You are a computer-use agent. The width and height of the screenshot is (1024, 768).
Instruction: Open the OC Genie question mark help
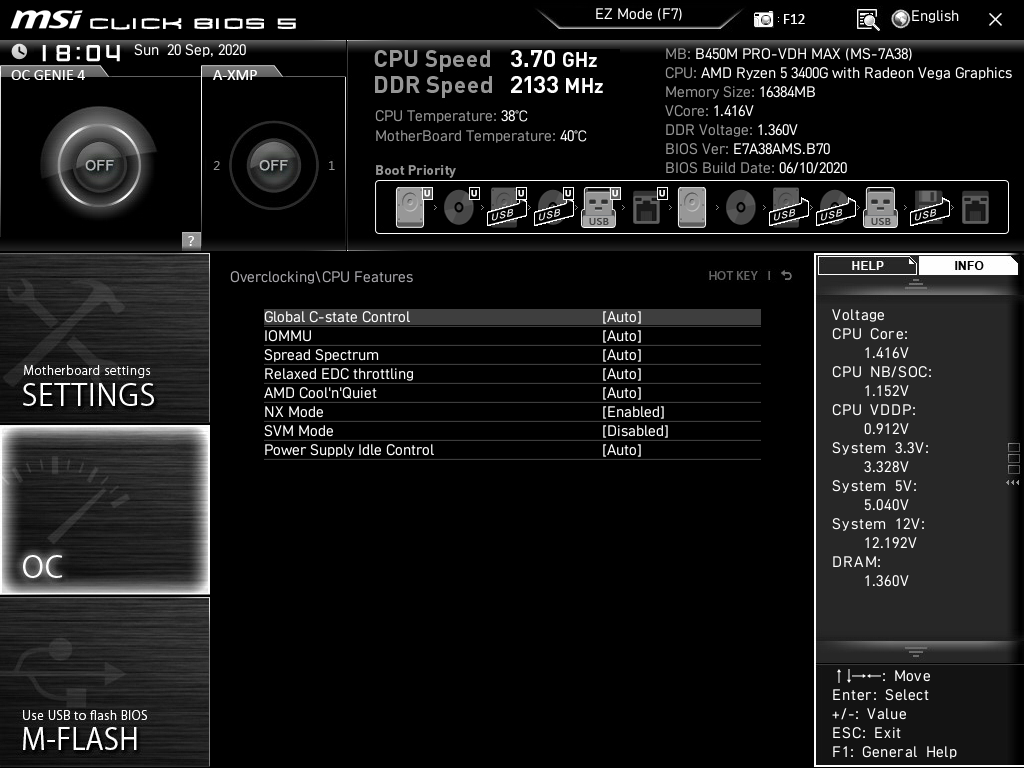191,240
